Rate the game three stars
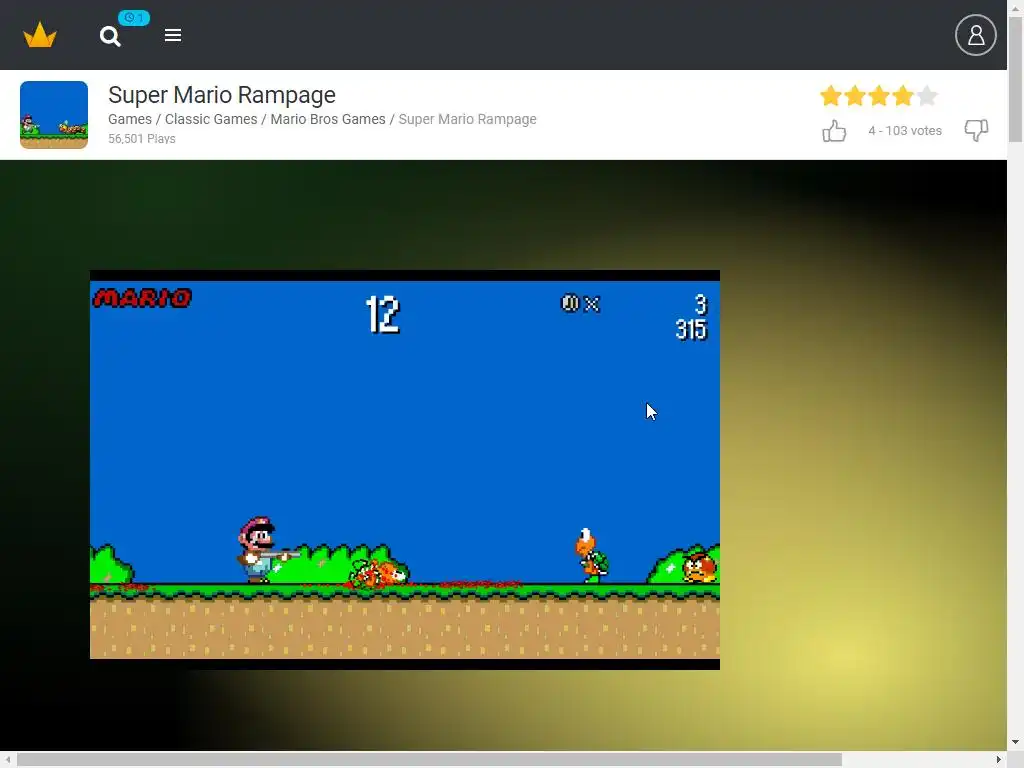The height and width of the screenshot is (768, 1024). [879, 96]
